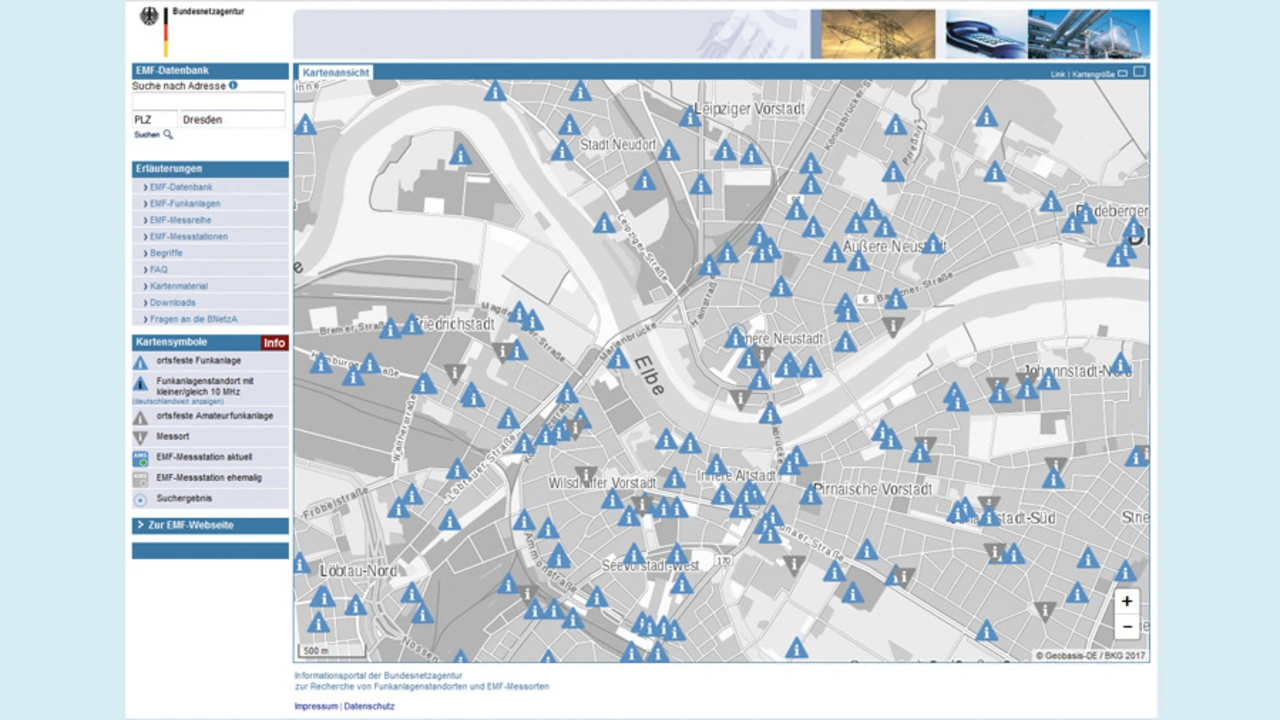This screenshot has height=720, width=1280.
Task: Open the Zur EMF-Webseite link
Action: coord(191,525)
